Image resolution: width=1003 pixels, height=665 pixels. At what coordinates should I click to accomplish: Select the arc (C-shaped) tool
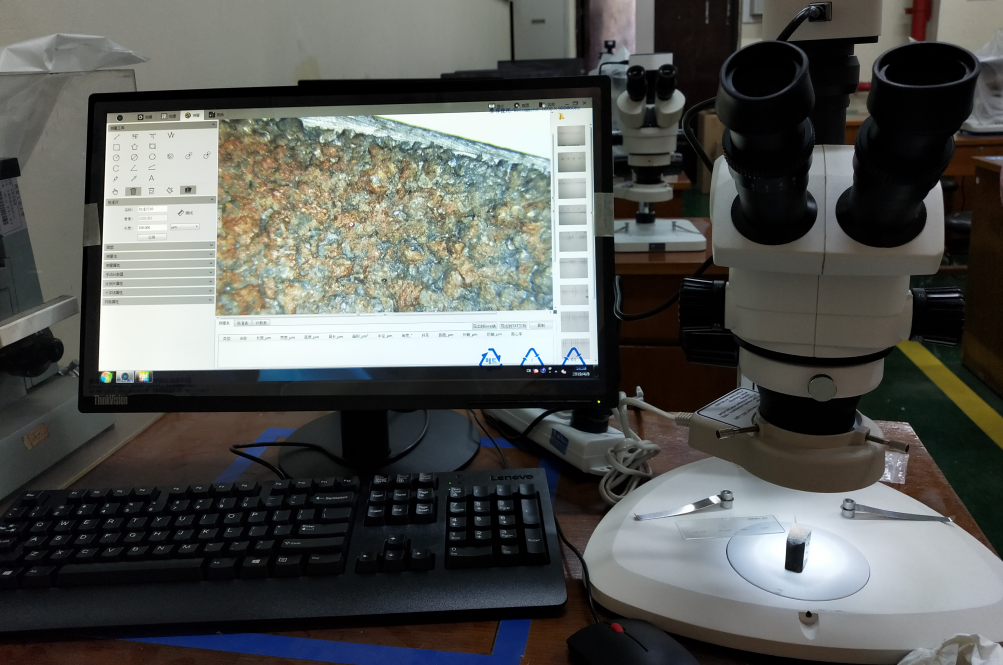pyautogui.click(x=116, y=168)
